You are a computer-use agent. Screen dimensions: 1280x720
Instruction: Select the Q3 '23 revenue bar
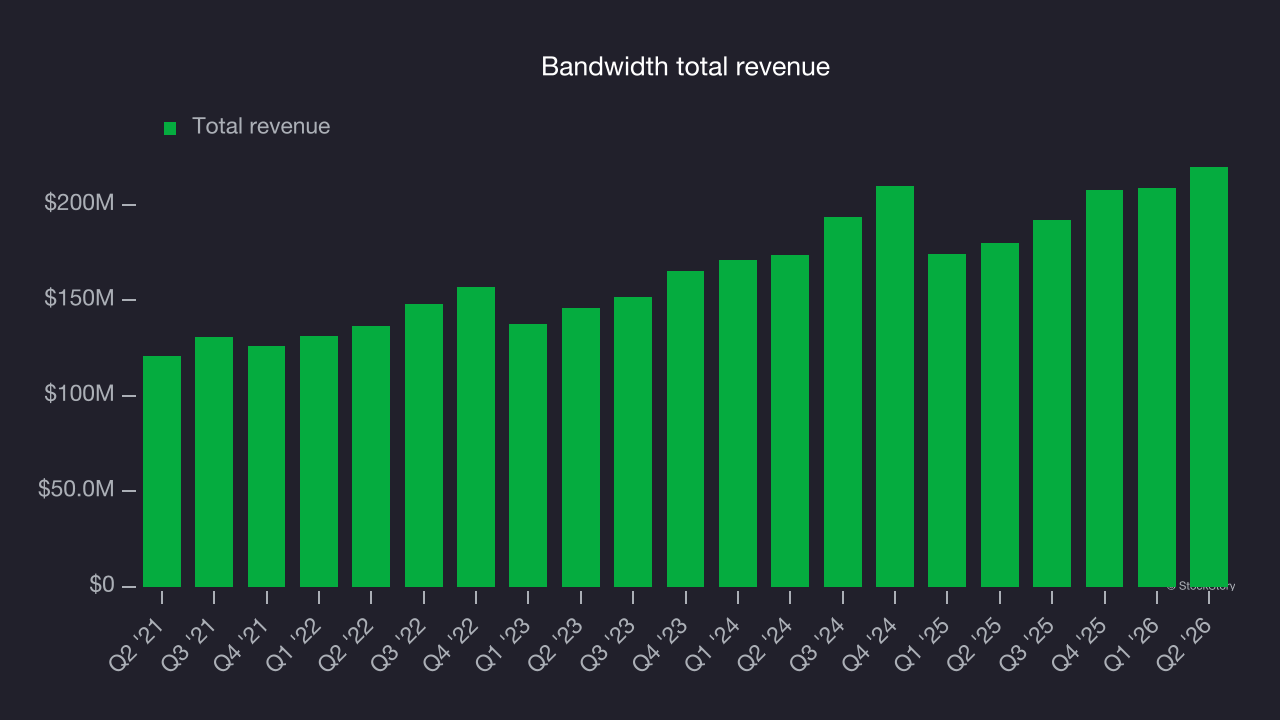click(x=633, y=442)
